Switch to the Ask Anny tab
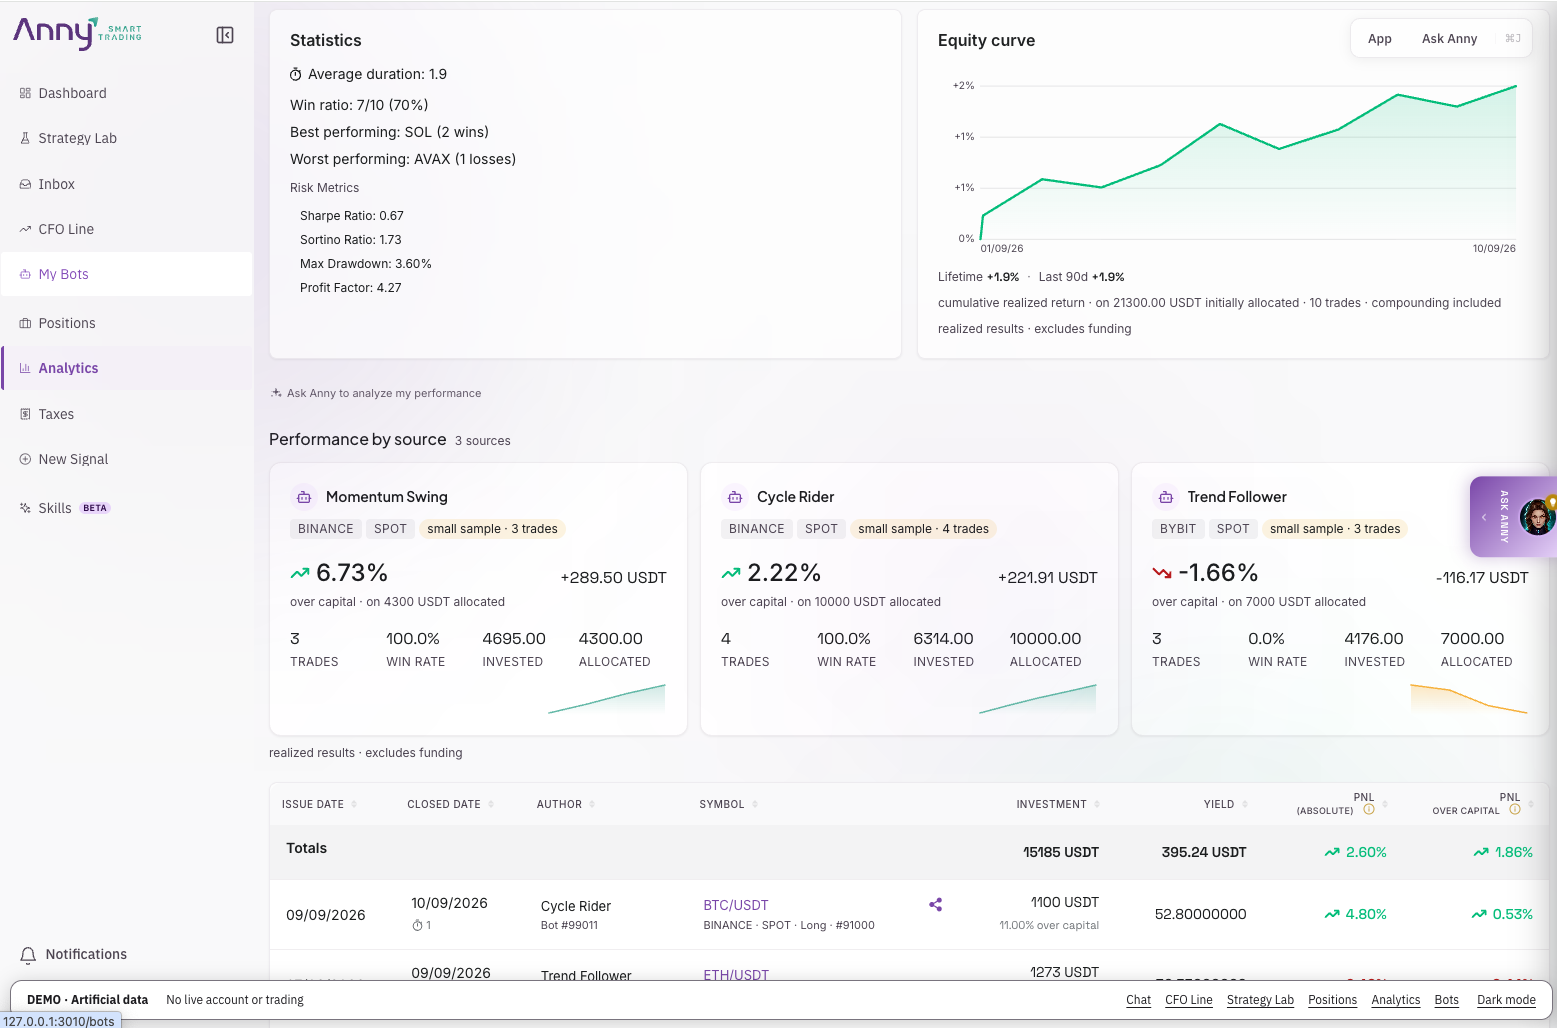Screen dimensions: 1557x1028 point(1449,38)
